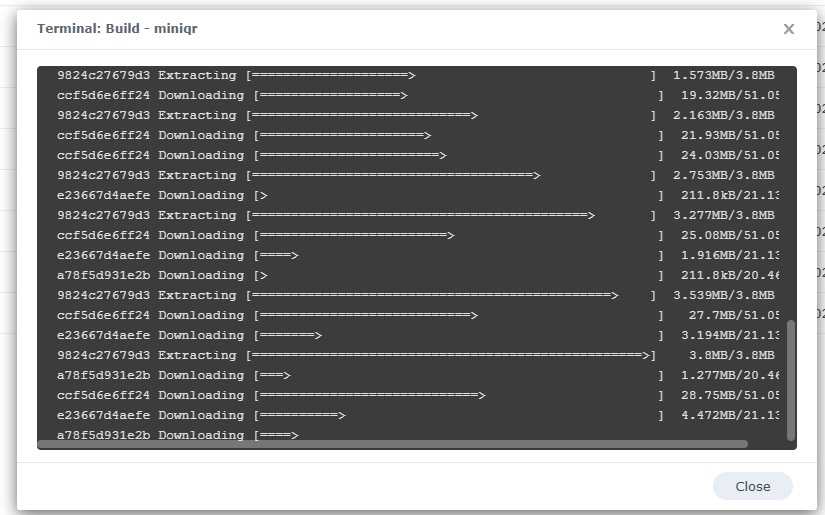The image size is (825, 515).
Task: Click the Close button at the bottom
Action: point(752,486)
